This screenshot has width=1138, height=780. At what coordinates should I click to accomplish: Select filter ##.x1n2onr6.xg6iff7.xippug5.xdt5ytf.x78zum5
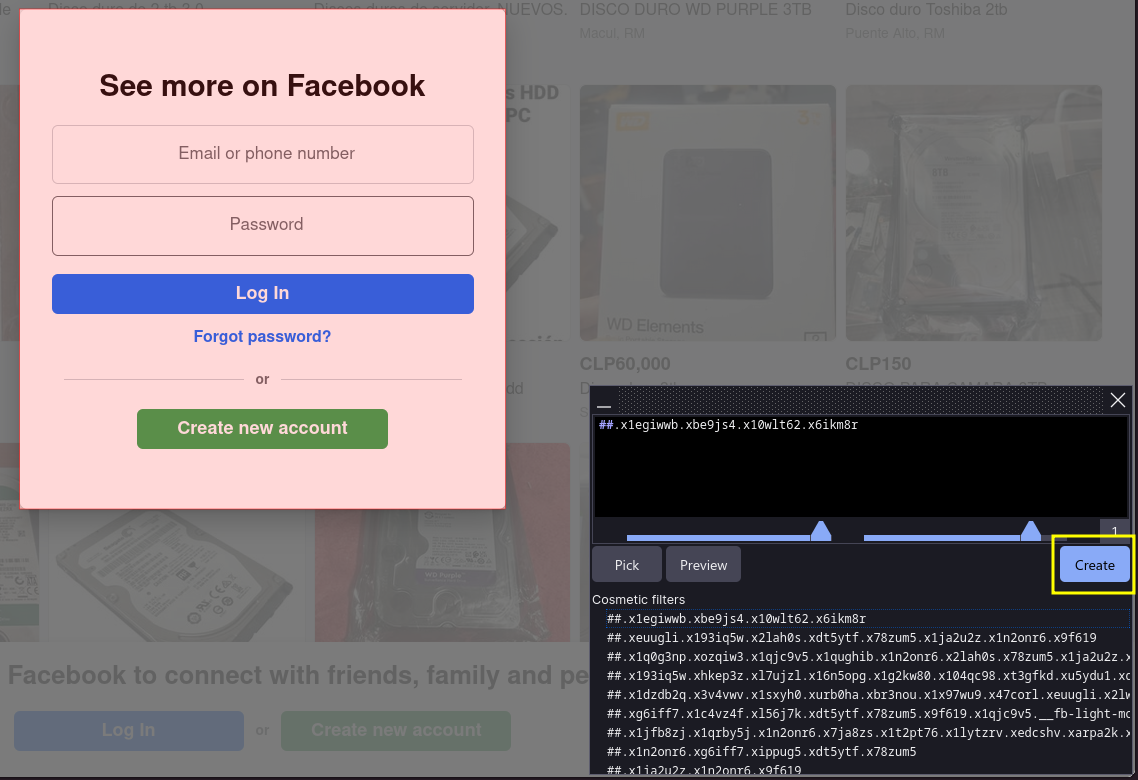(x=868, y=752)
